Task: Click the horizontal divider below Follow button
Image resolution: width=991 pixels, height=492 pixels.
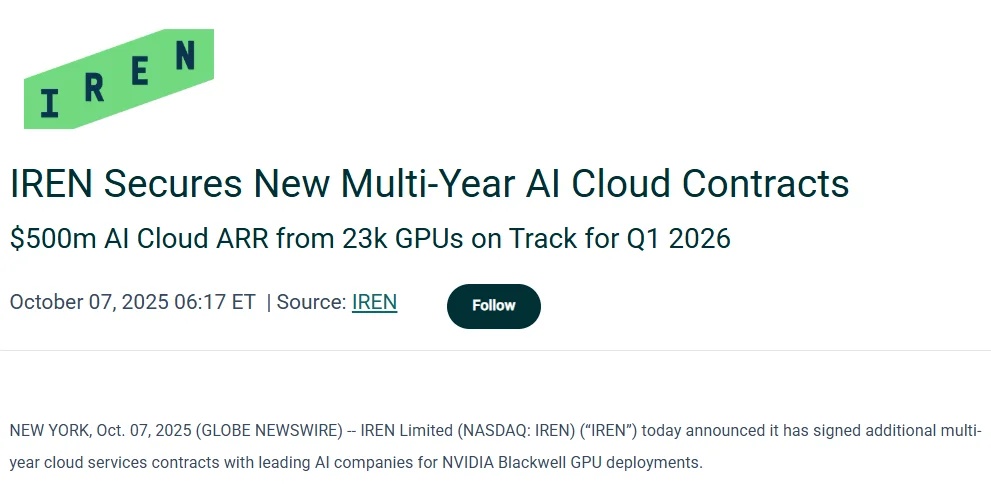Action: tap(495, 351)
